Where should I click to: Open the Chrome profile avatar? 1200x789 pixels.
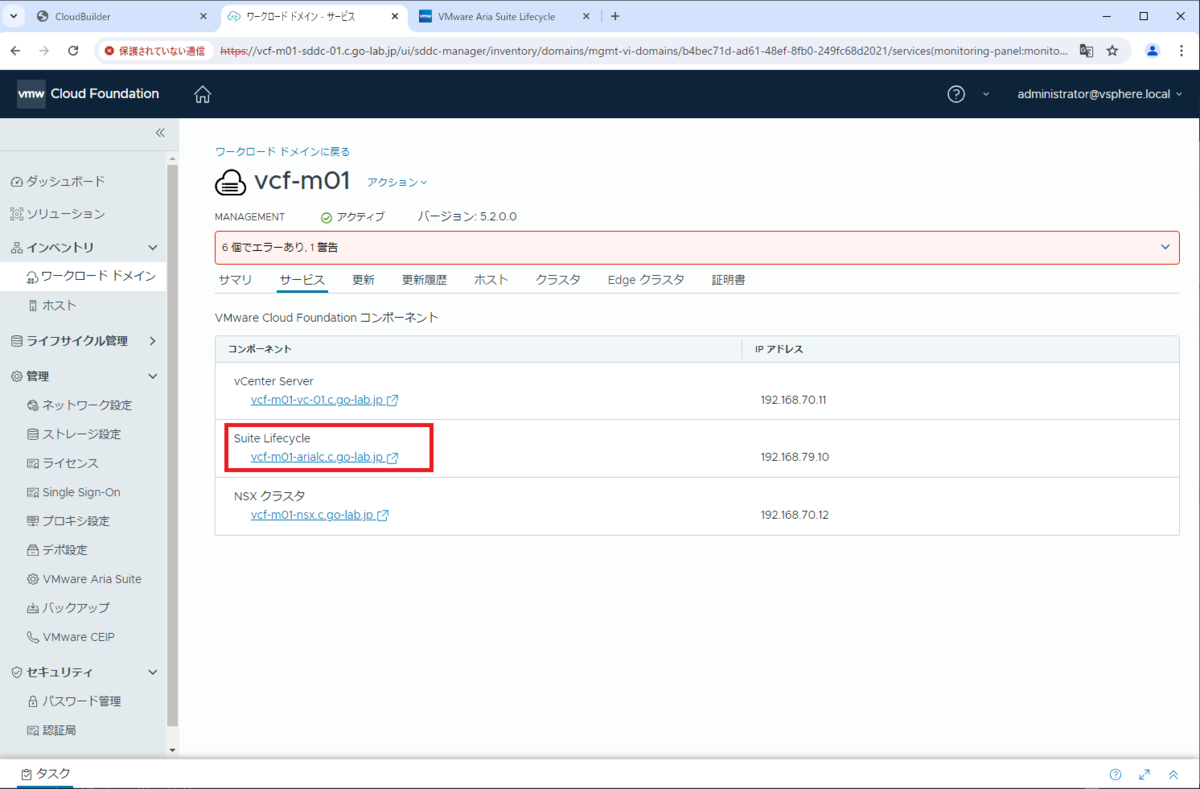[x=1152, y=50]
